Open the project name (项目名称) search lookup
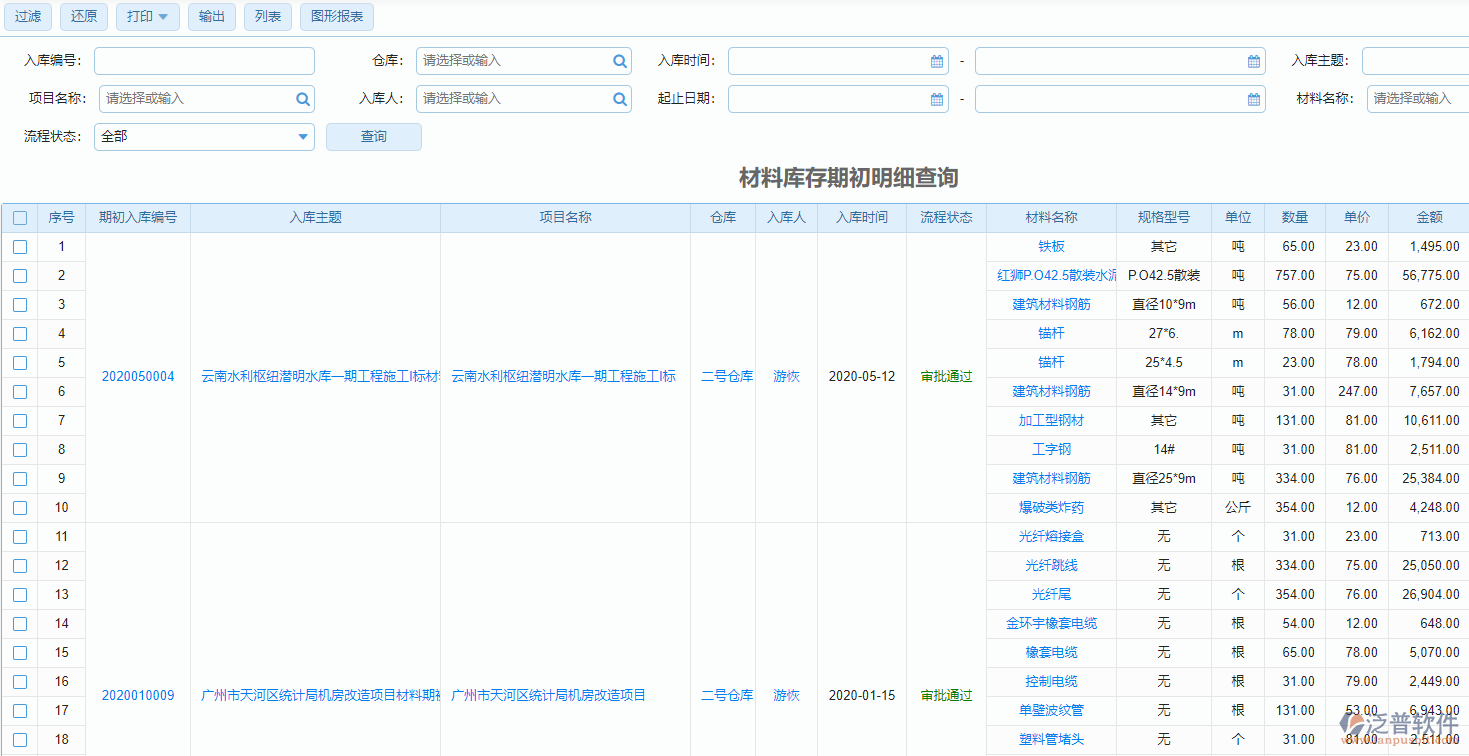 [302, 98]
